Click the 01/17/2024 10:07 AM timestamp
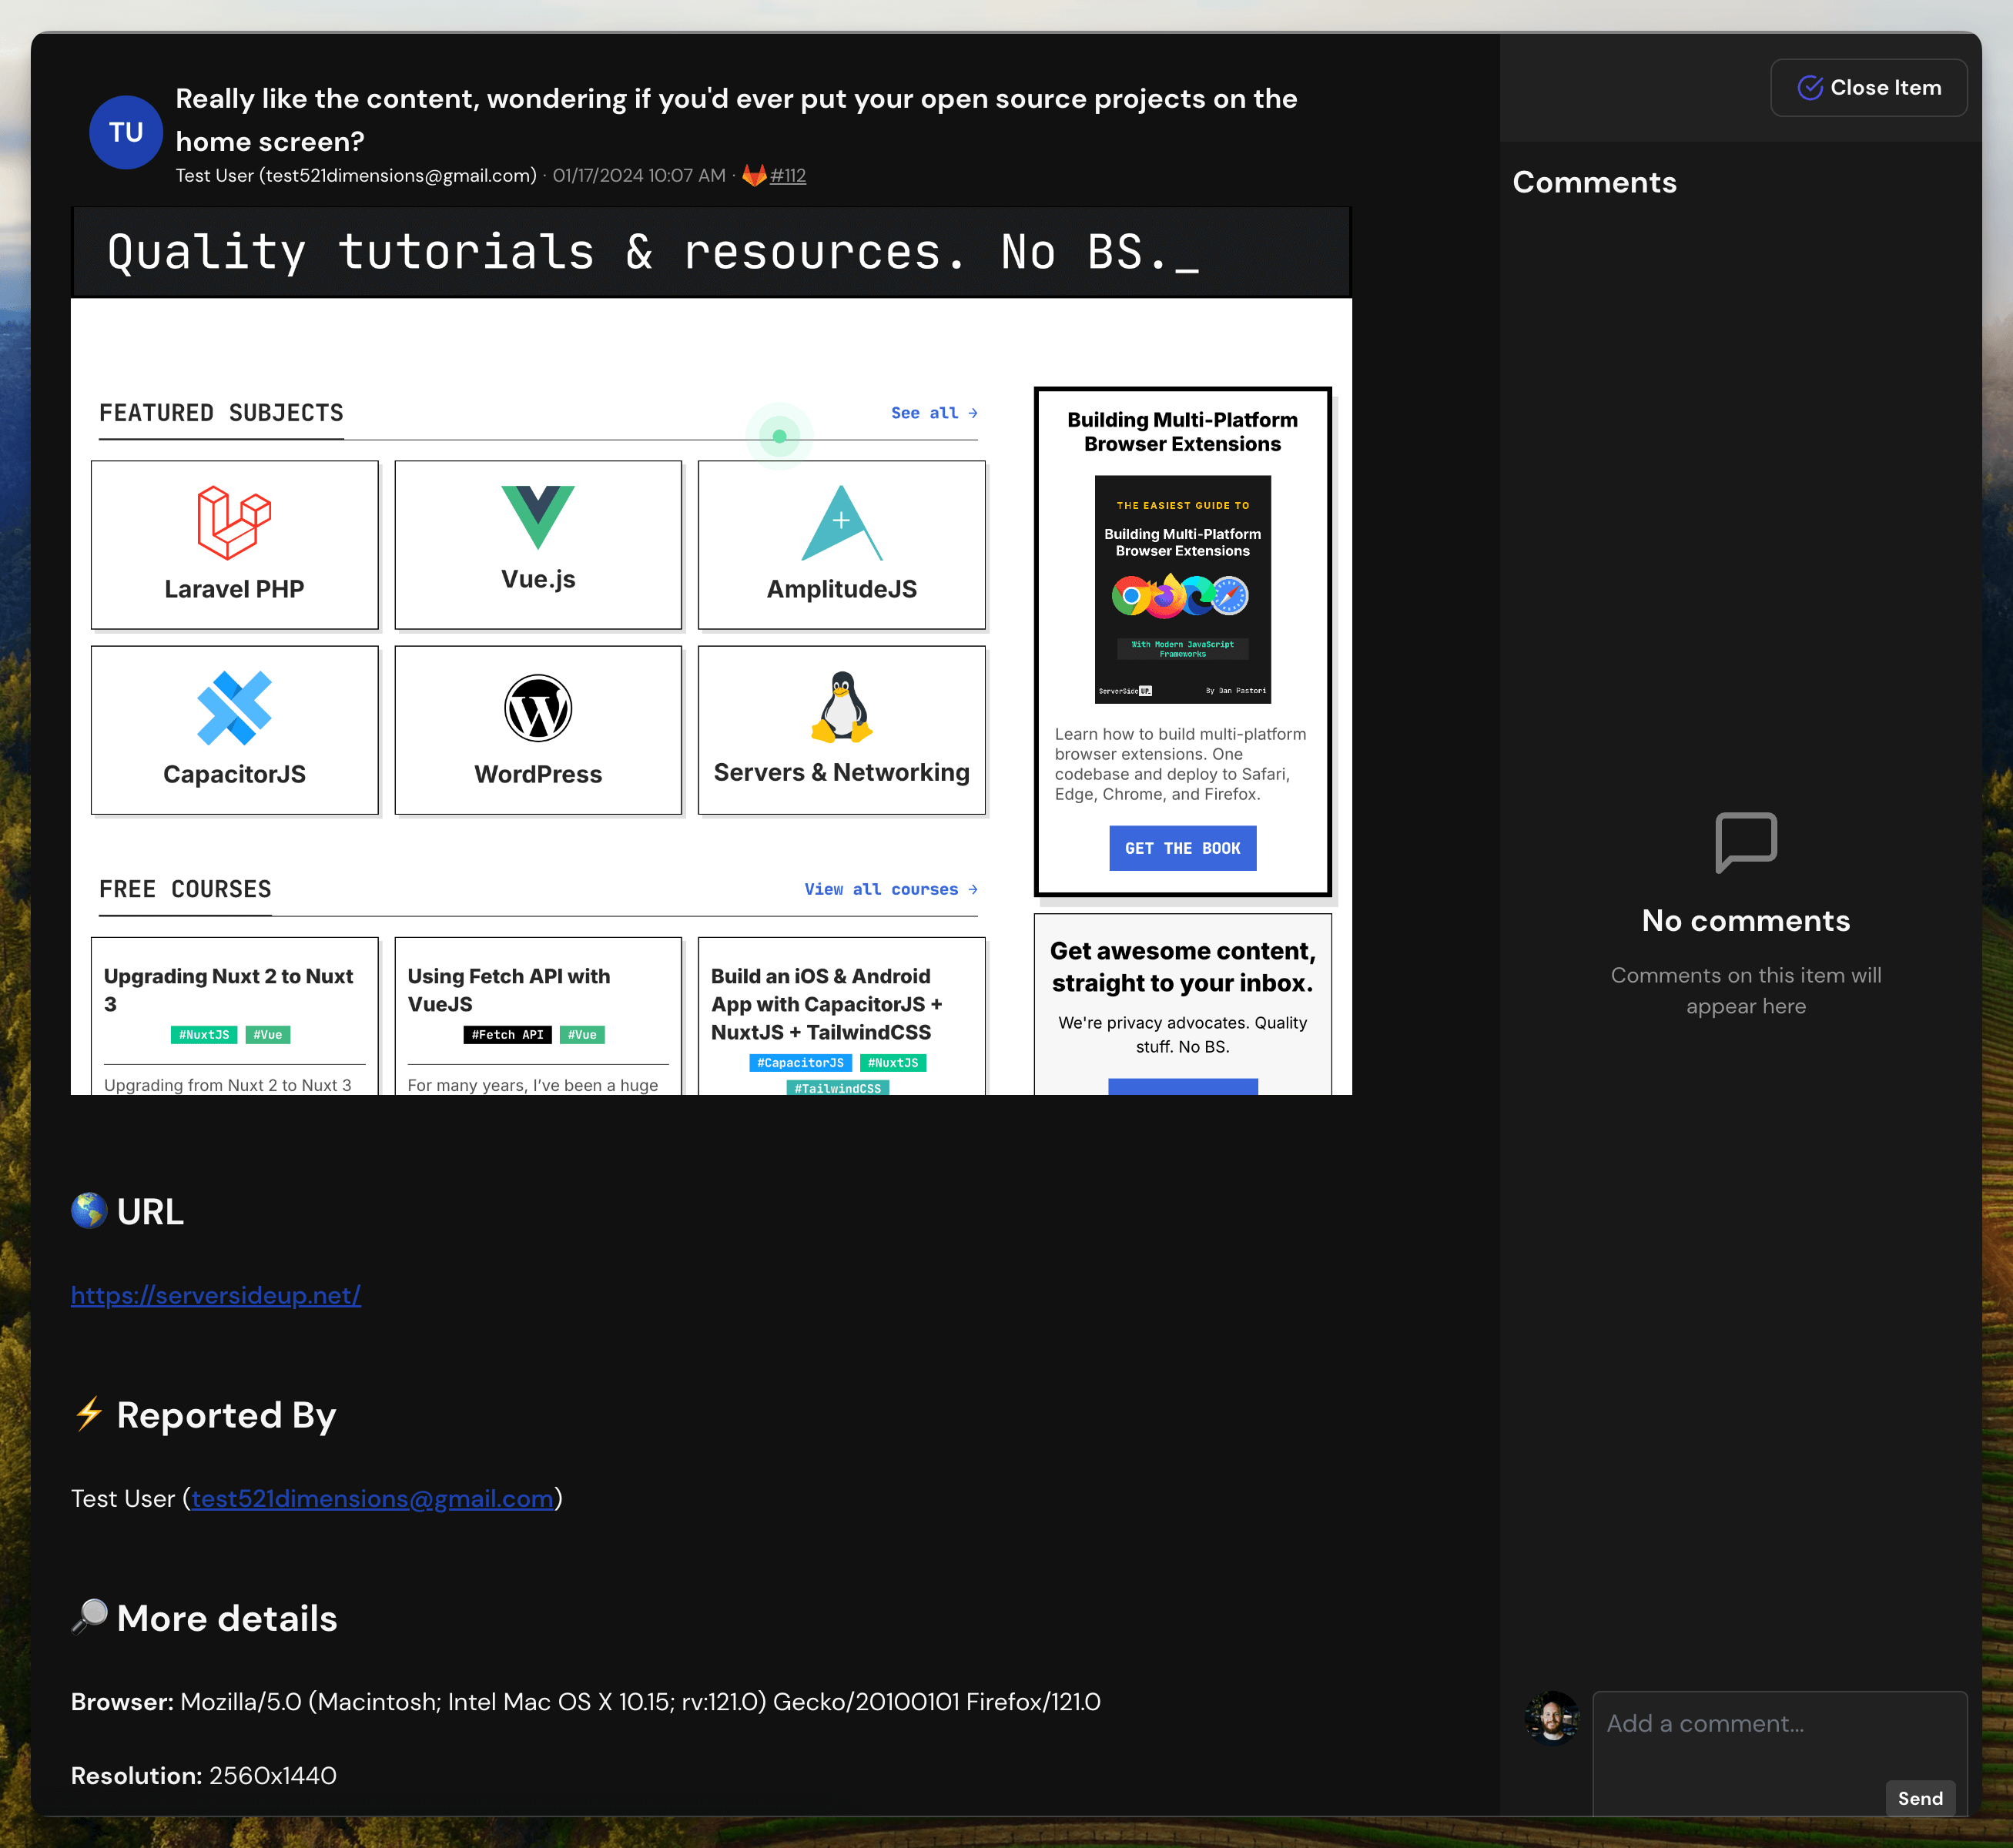Image resolution: width=2013 pixels, height=1848 pixels. [x=639, y=176]
